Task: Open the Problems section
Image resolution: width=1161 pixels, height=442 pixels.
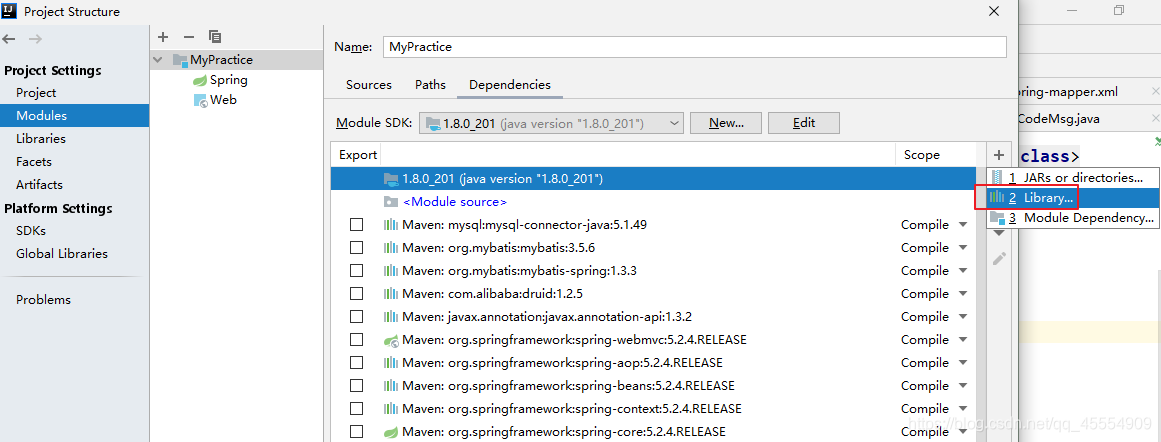Action: click(x=44, y=299)
